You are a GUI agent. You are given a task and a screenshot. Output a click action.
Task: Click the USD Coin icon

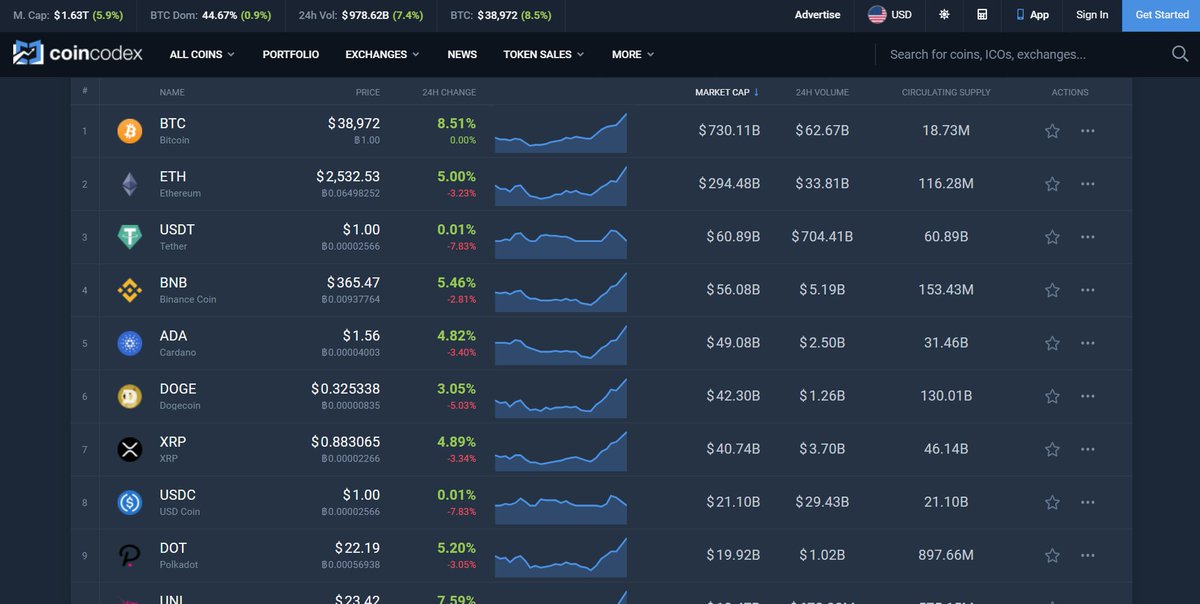pyautogui.click(x=130, y=502)
